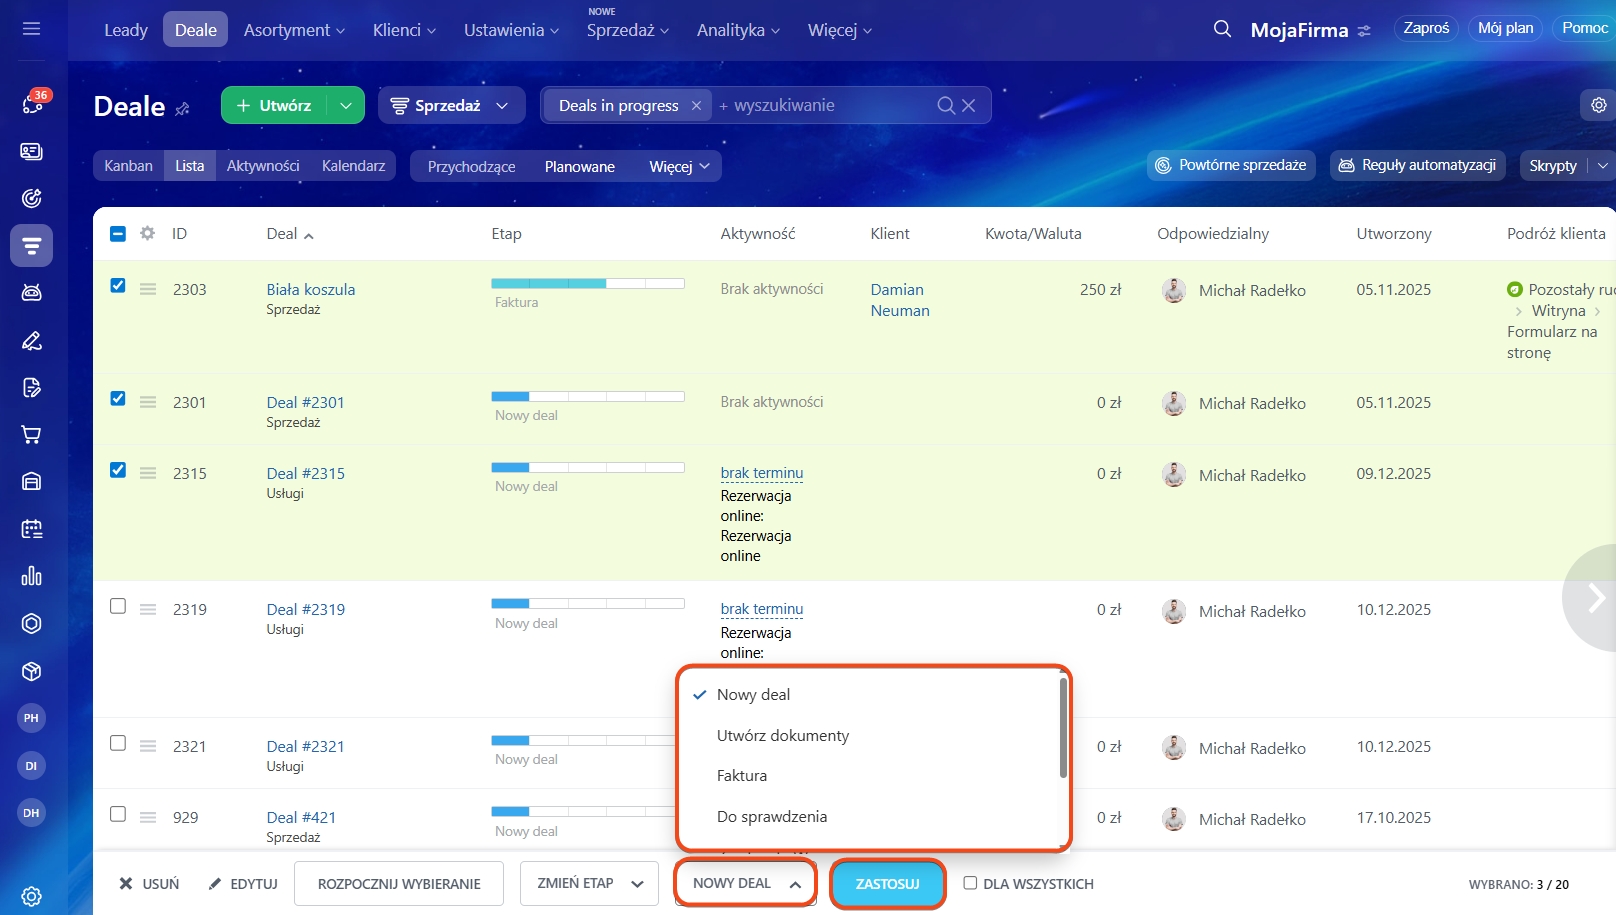1616x915 pixels.
Task: Open the shopping cart sidebar icon
Action: tap(32, 435)
